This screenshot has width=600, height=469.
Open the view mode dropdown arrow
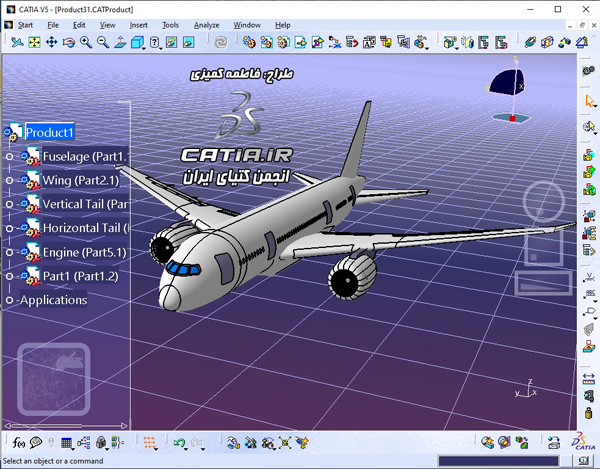point(161,49)
